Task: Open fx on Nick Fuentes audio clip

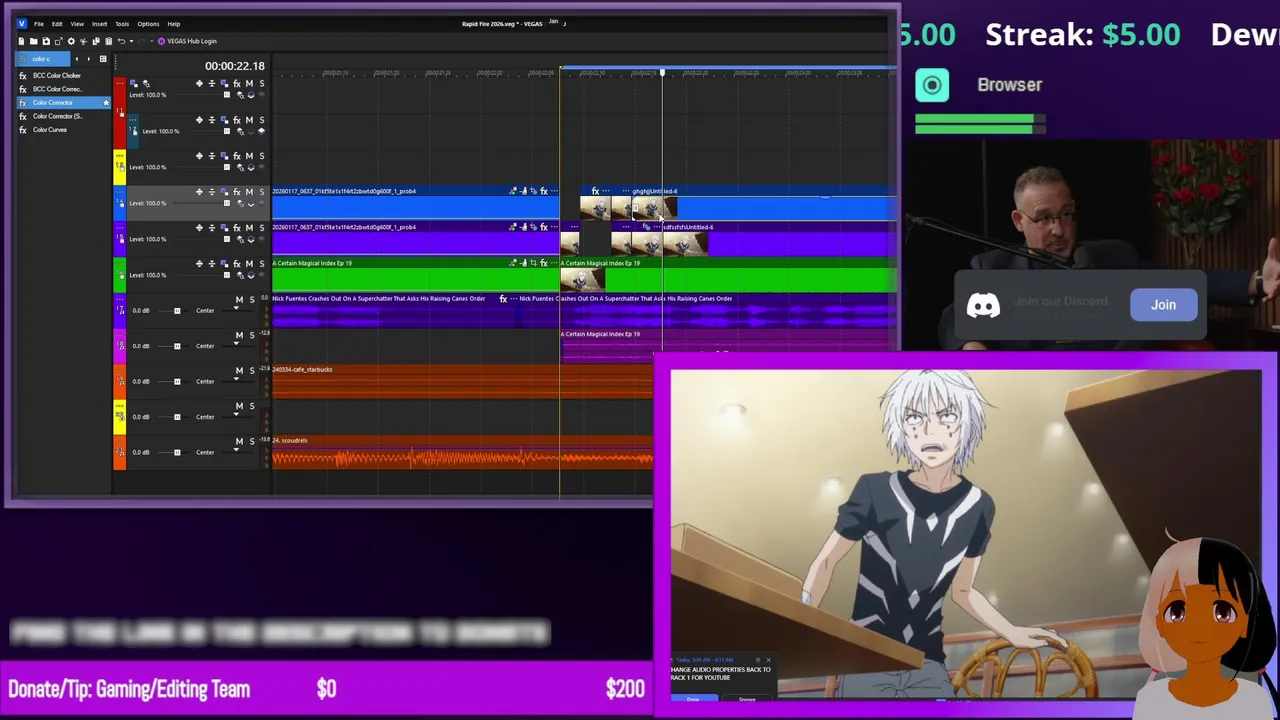Action: coord(502,298)
